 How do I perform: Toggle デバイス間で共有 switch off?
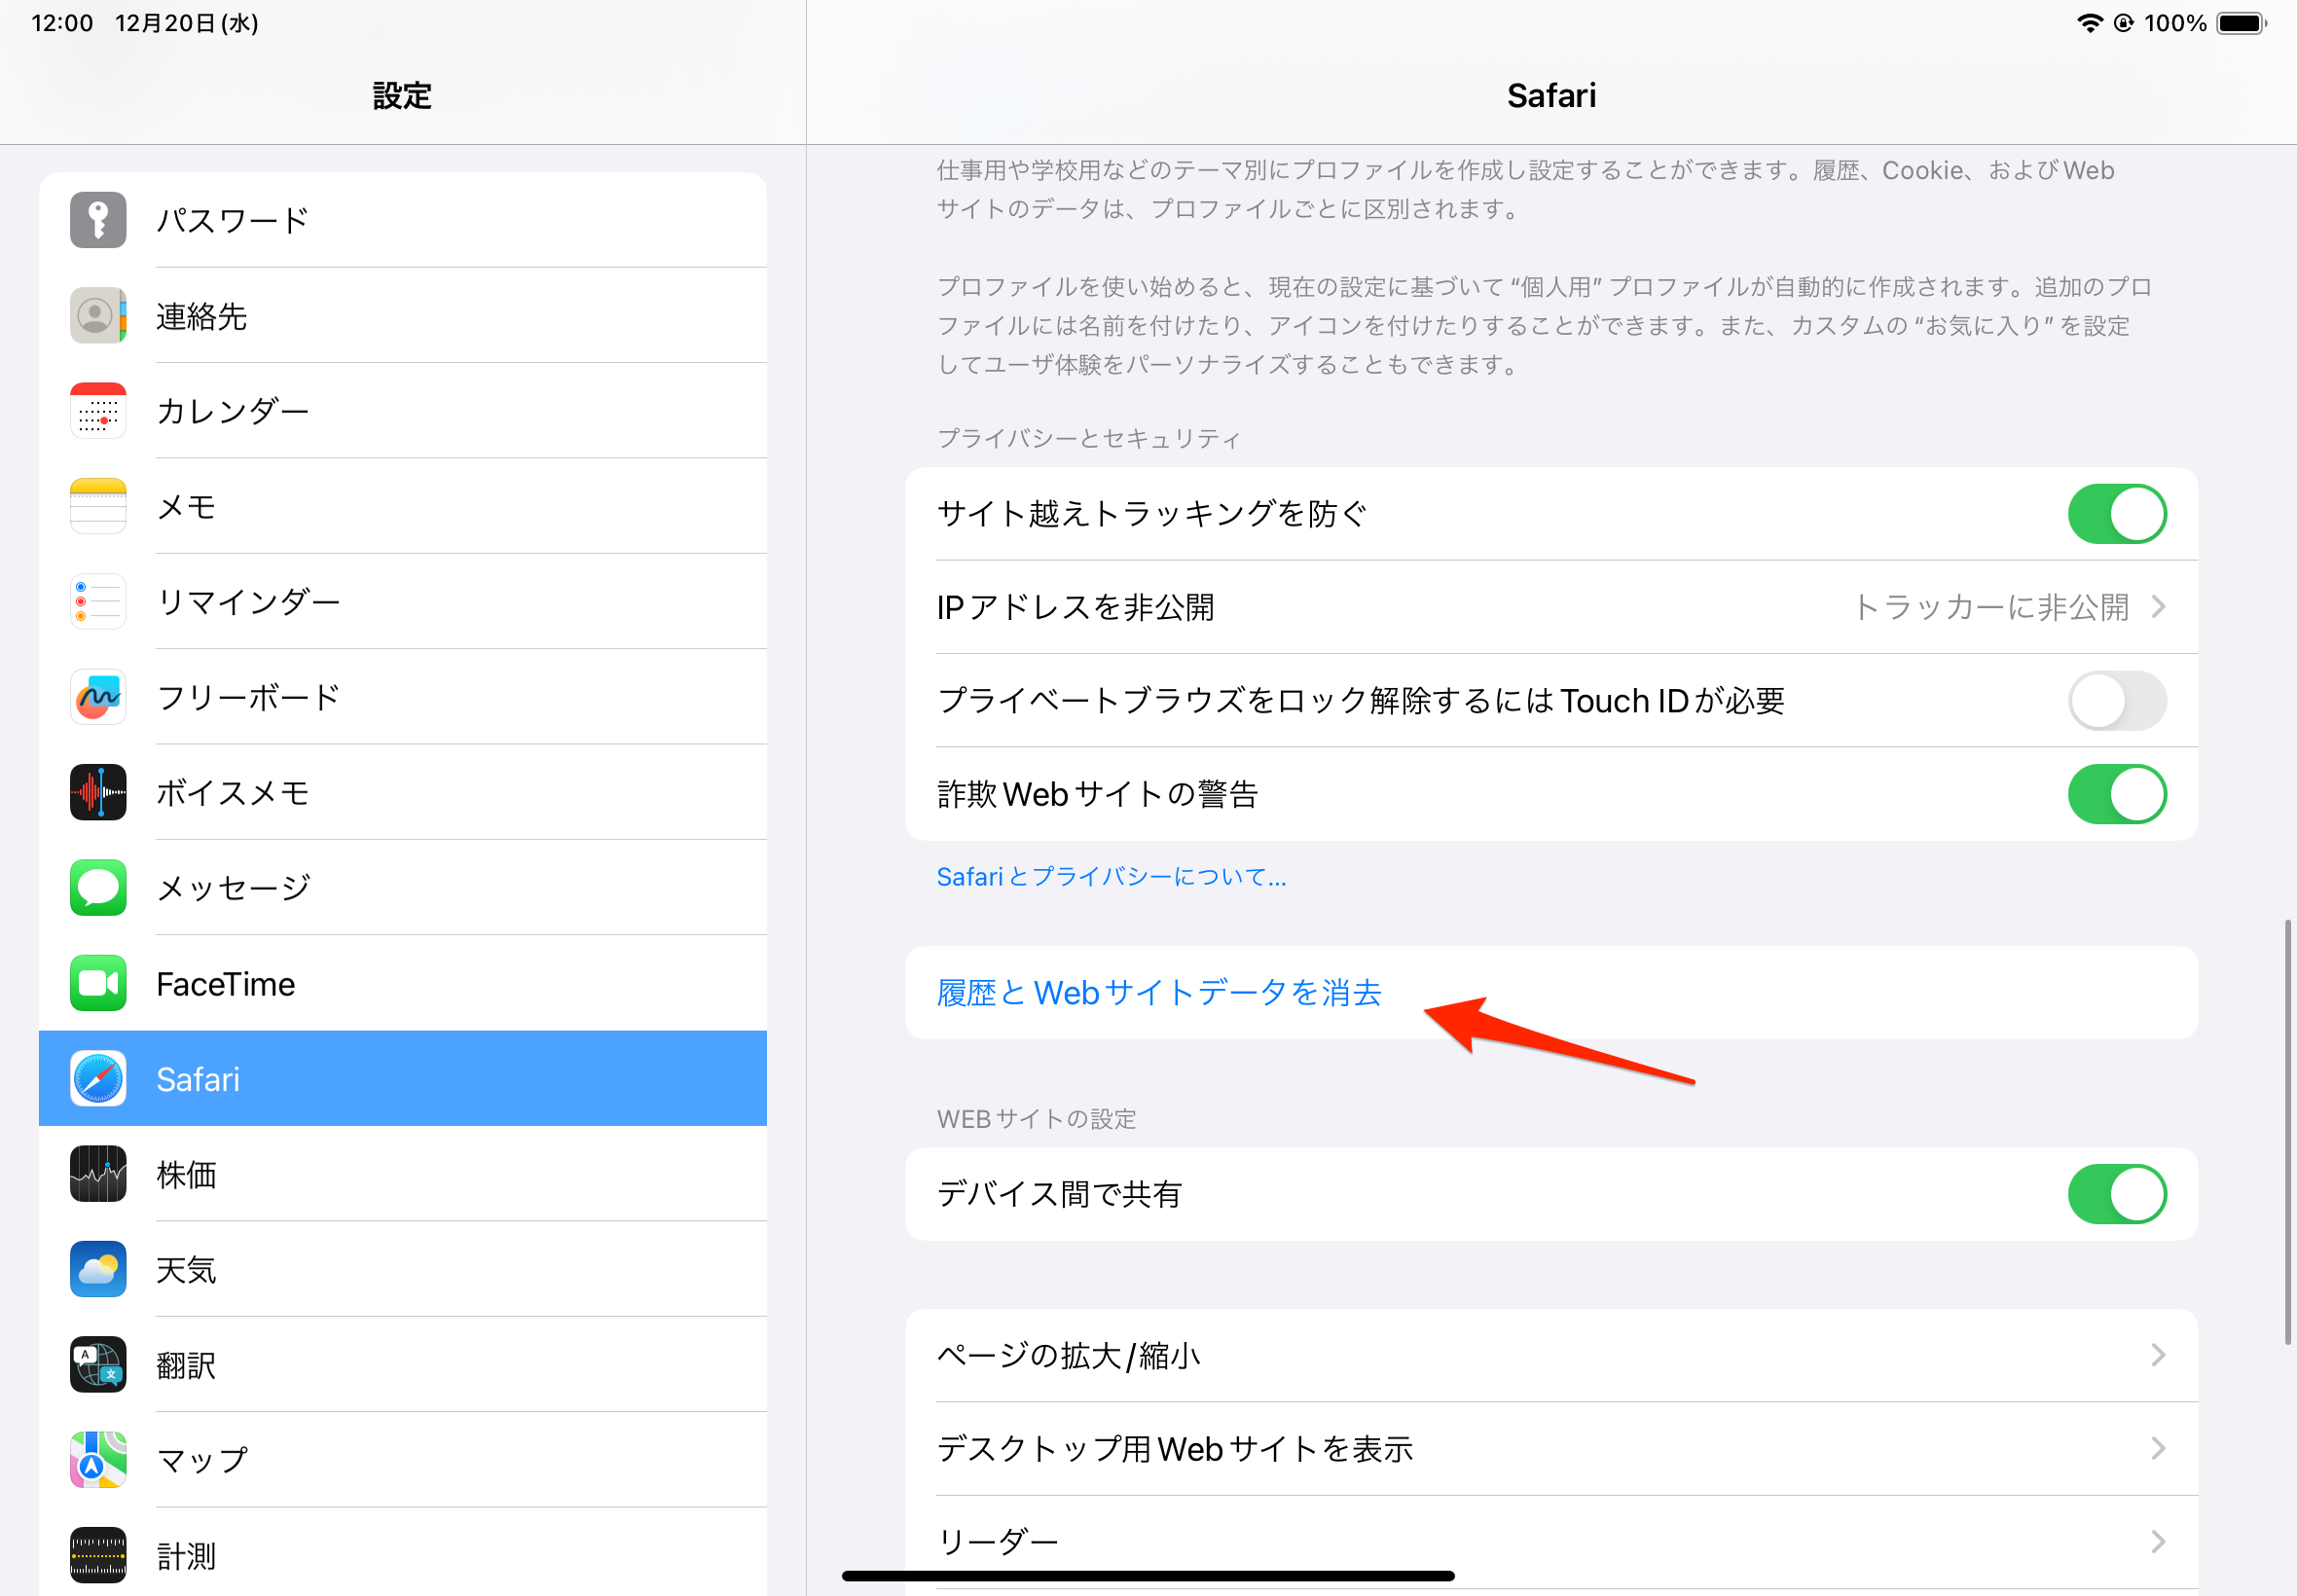2116,1195
